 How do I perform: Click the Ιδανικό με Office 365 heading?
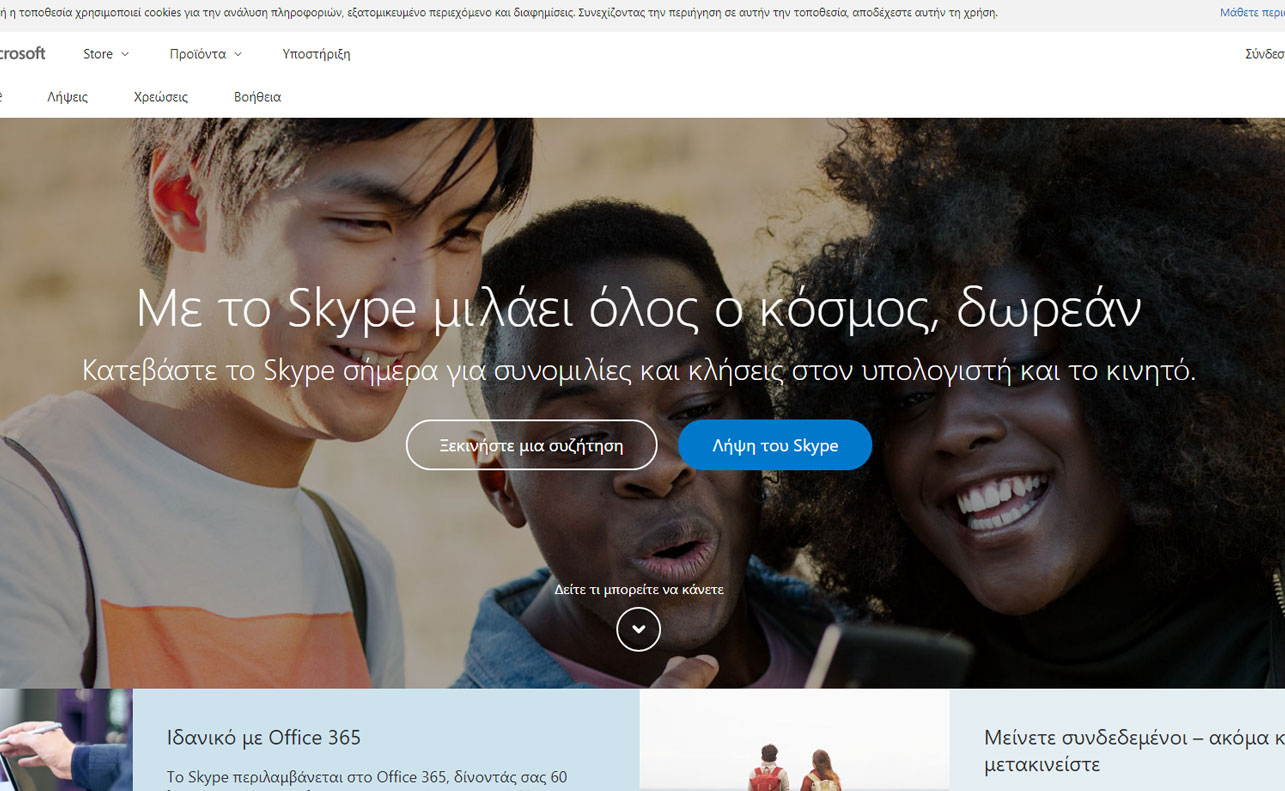point(264,738)
